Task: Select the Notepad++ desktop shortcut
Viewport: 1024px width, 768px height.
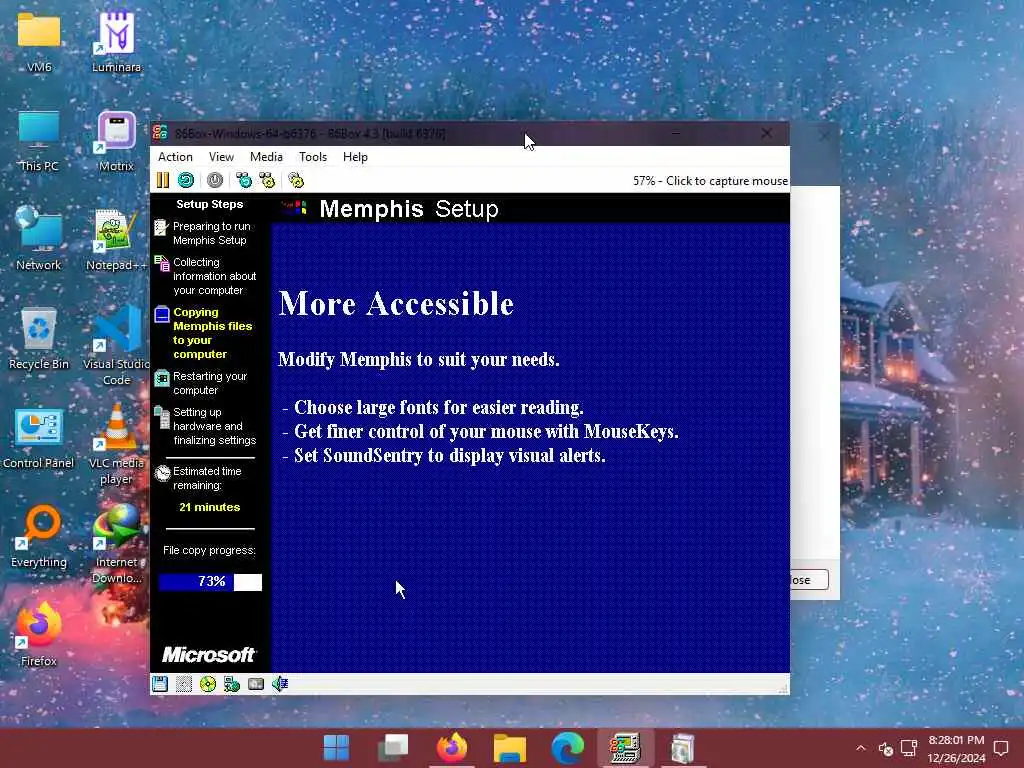Action: click(116, 240)
